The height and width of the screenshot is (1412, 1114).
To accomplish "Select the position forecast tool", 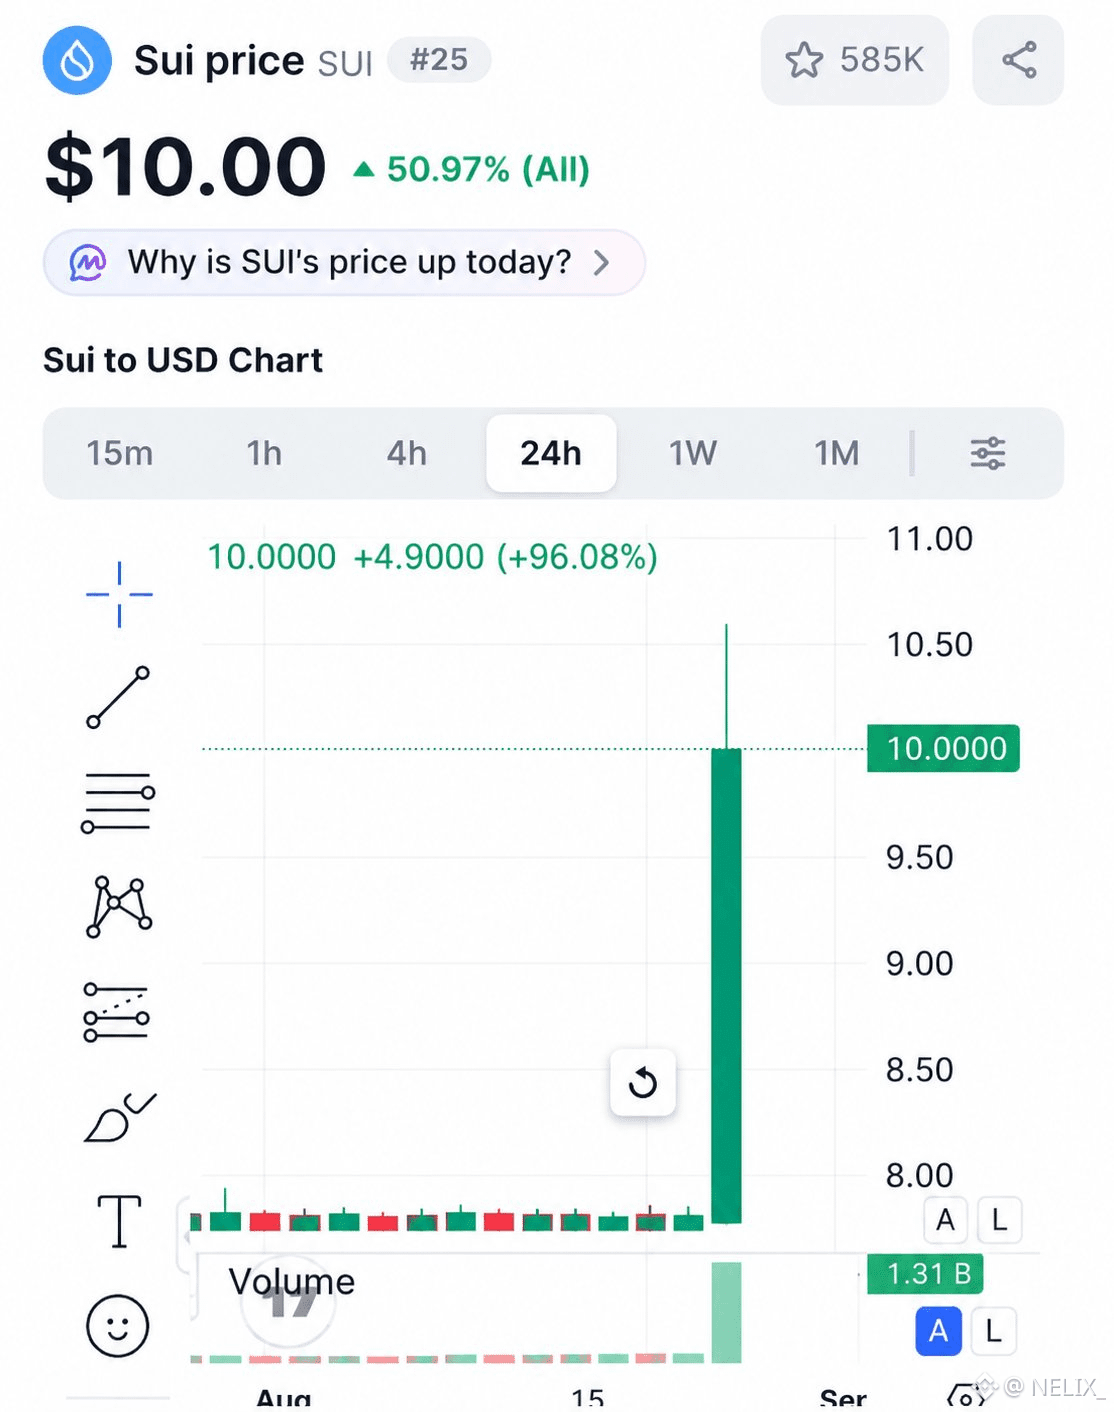I will tap(117, 1011).
